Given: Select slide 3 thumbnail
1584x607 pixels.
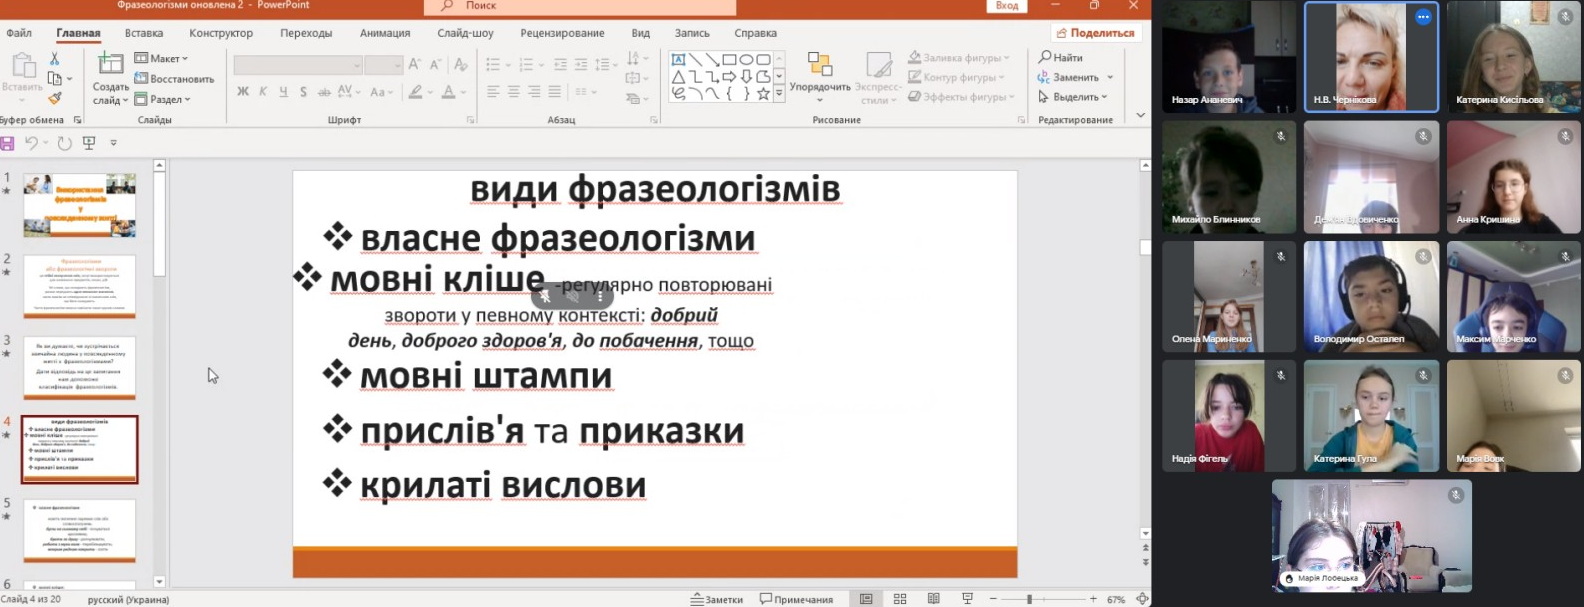Looking at the screenshot, I should 79,367.
